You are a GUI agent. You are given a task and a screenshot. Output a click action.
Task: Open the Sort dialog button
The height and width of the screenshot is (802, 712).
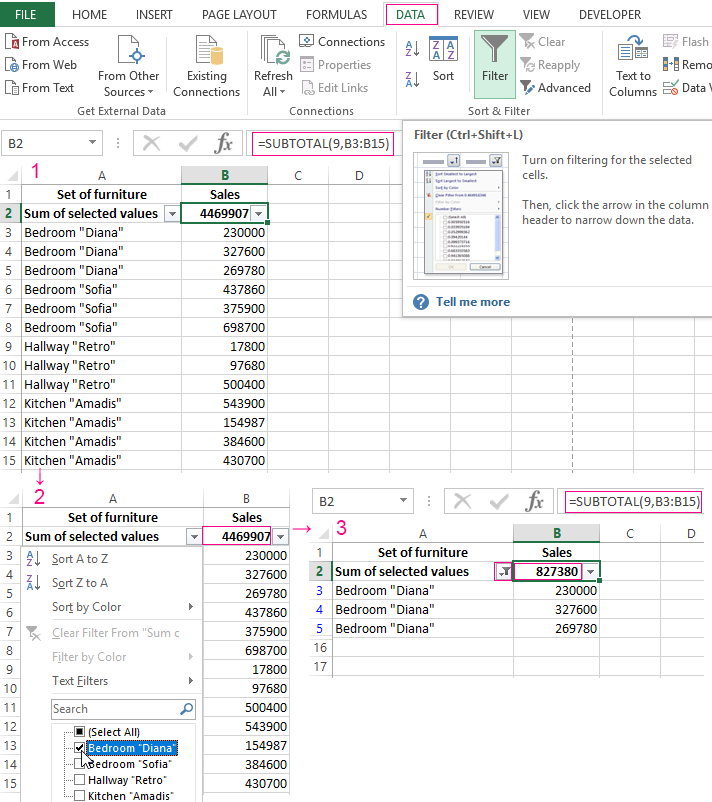[443, 59]
